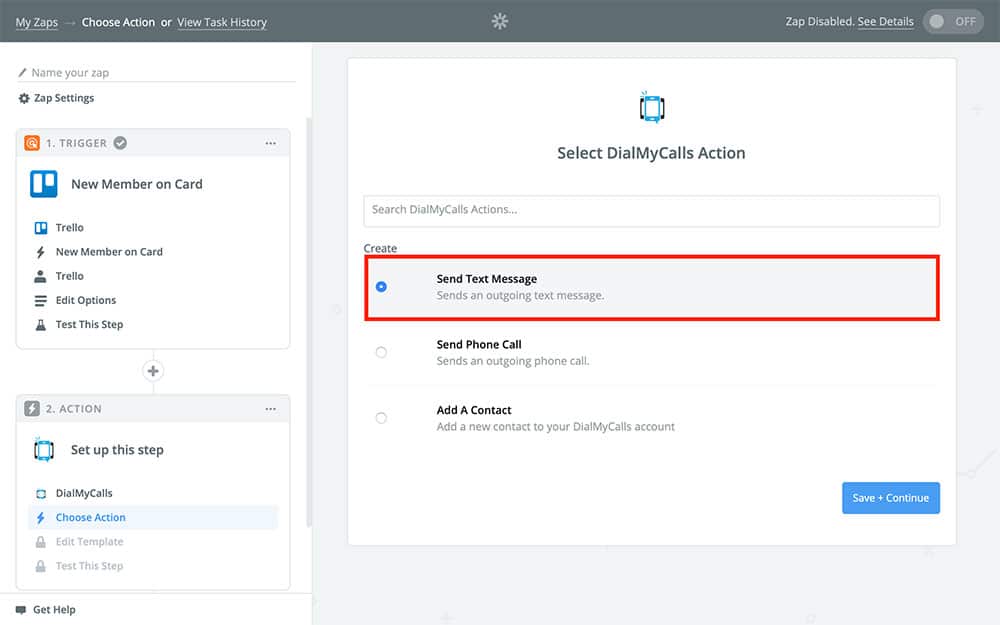Click the pencil icon to name zap

click(23, 73)
